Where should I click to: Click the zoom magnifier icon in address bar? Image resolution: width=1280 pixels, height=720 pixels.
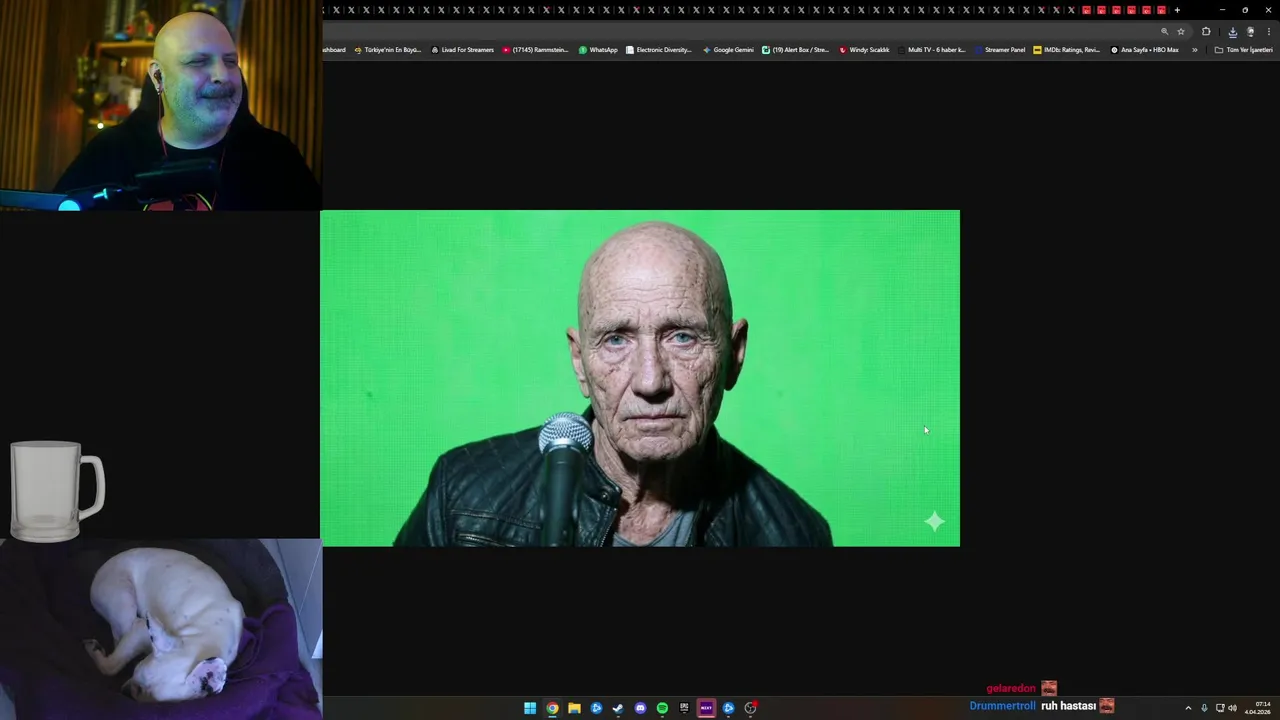(1164, 32)
